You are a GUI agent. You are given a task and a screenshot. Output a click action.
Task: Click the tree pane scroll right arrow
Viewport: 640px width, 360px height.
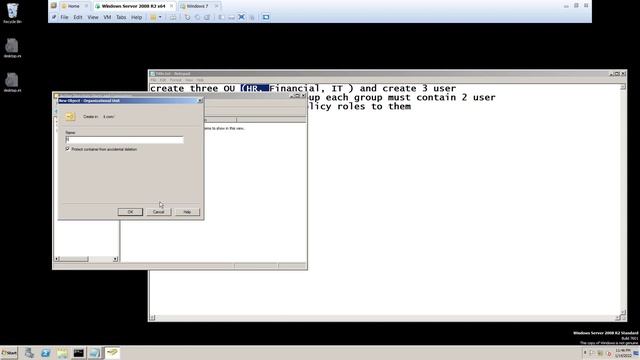pos(115,259)
